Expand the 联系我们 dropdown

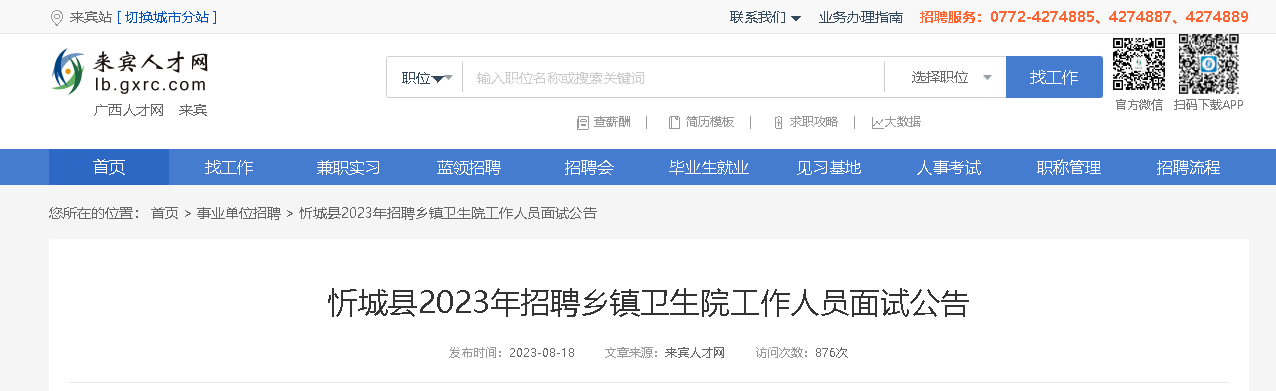tap(765, 17)
